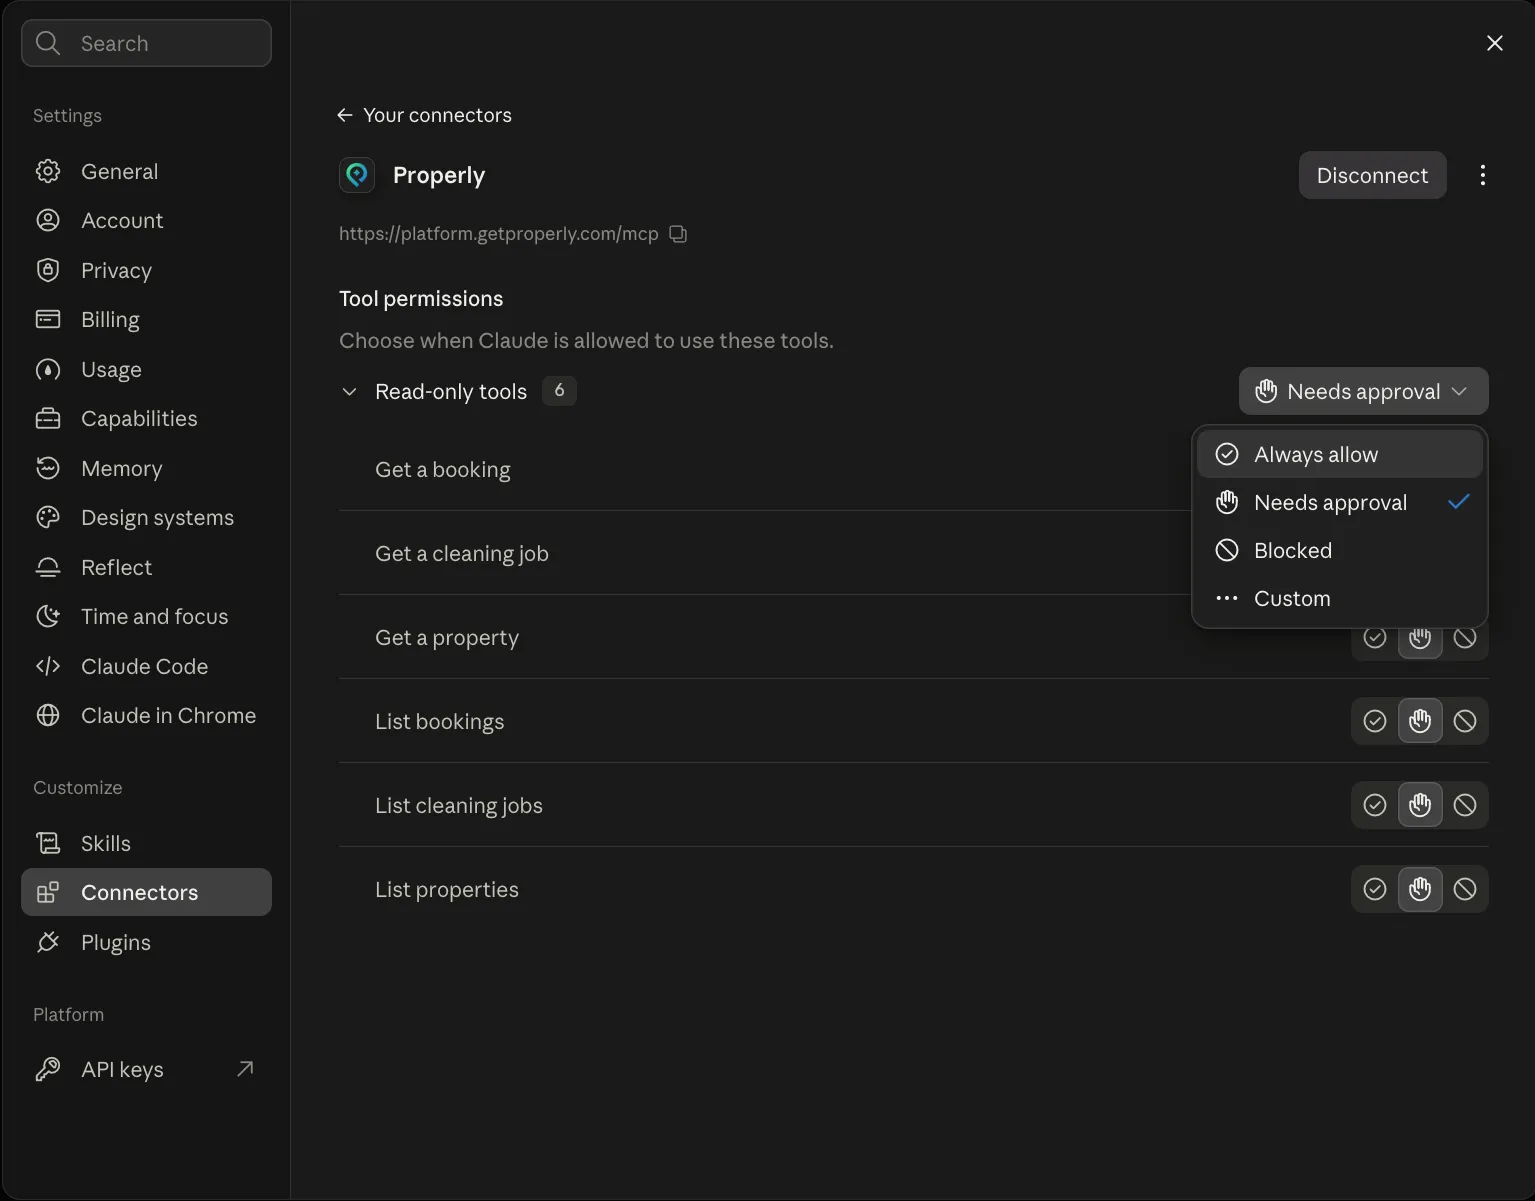Choose Needs approval in the dropdown list
This screenshot has width=1535, height=1201.
[x=1339, y=502]
